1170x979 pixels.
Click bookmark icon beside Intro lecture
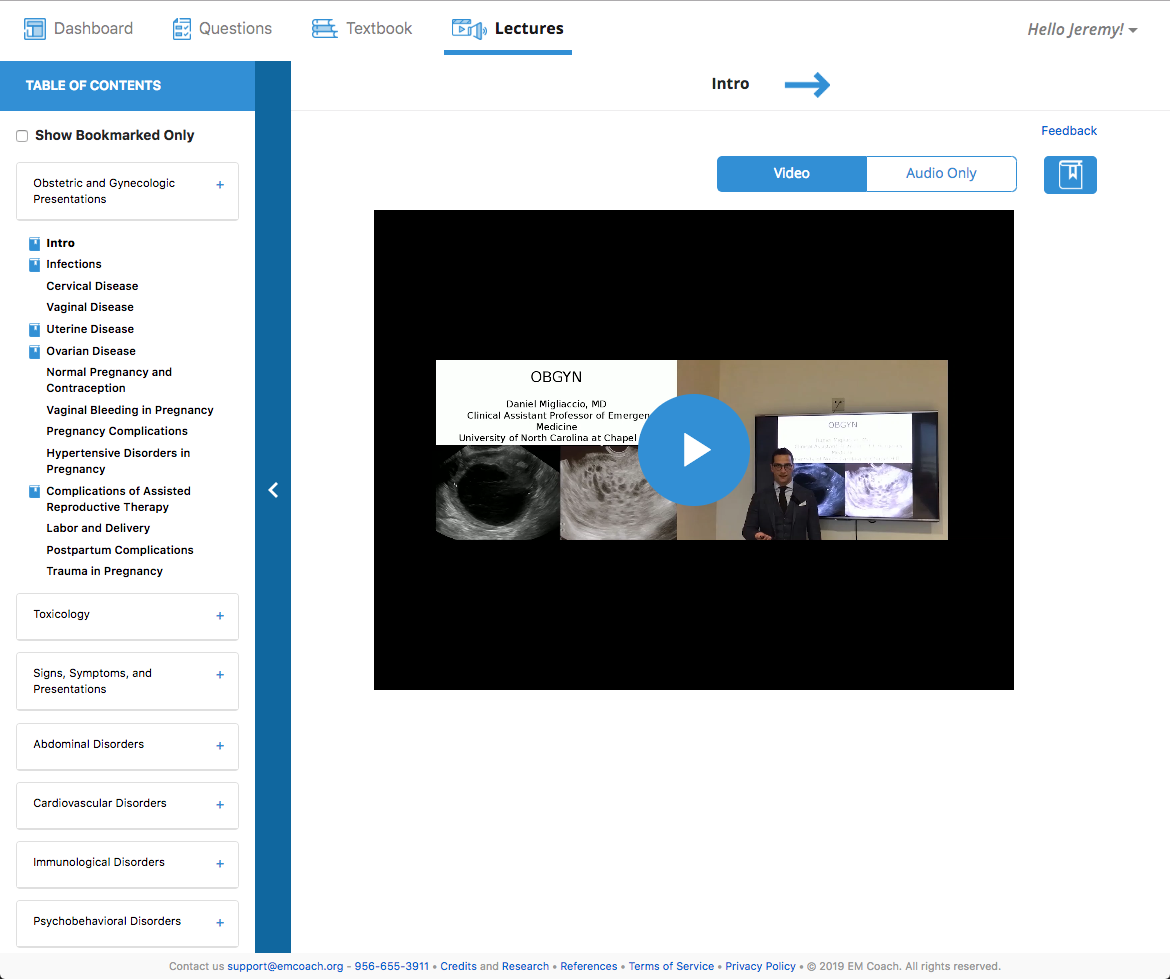35,243
